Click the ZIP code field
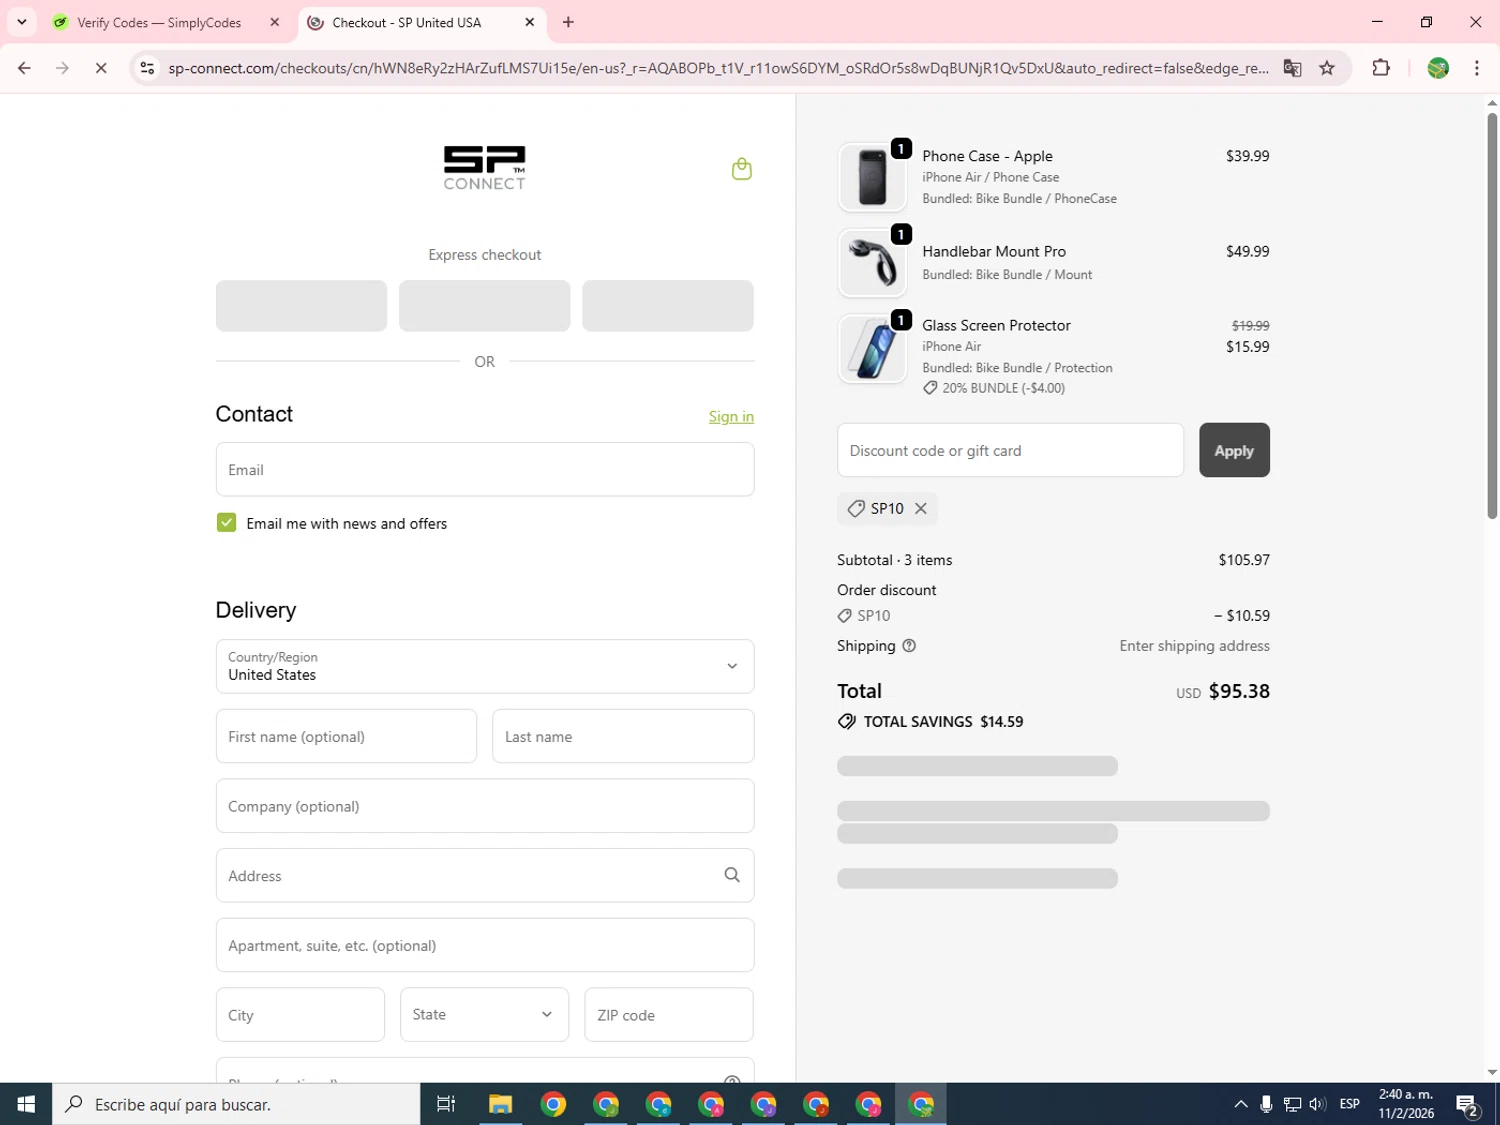This screenshot has height=1125, width=1500. pos(669,1014)
